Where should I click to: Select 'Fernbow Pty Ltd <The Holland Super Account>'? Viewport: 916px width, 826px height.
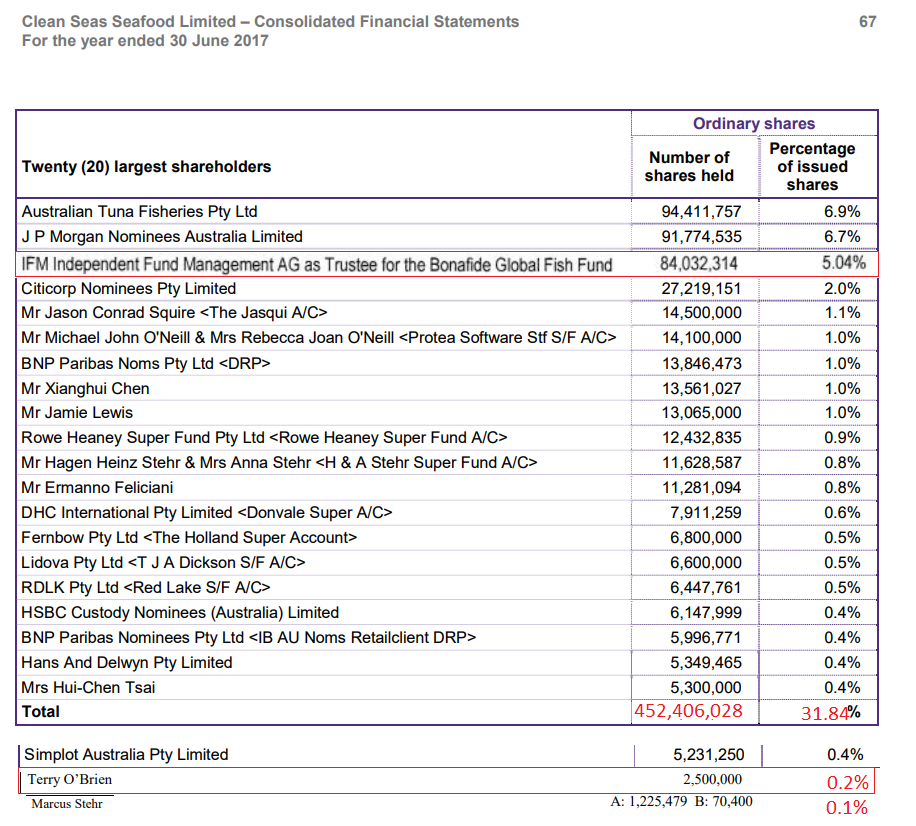point(189,537)
